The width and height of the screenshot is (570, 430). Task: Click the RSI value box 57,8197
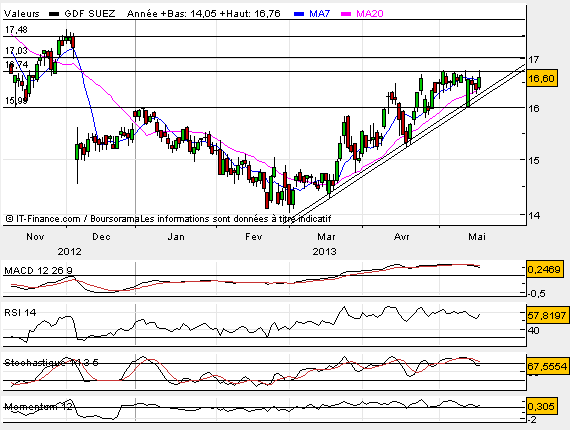pyautogui.click(x=547, y=315)
